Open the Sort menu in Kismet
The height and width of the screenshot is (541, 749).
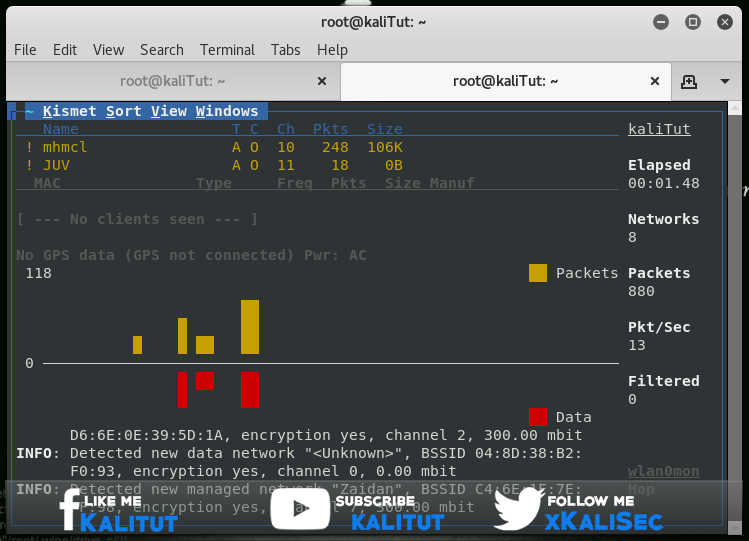(x=123, y=111)
